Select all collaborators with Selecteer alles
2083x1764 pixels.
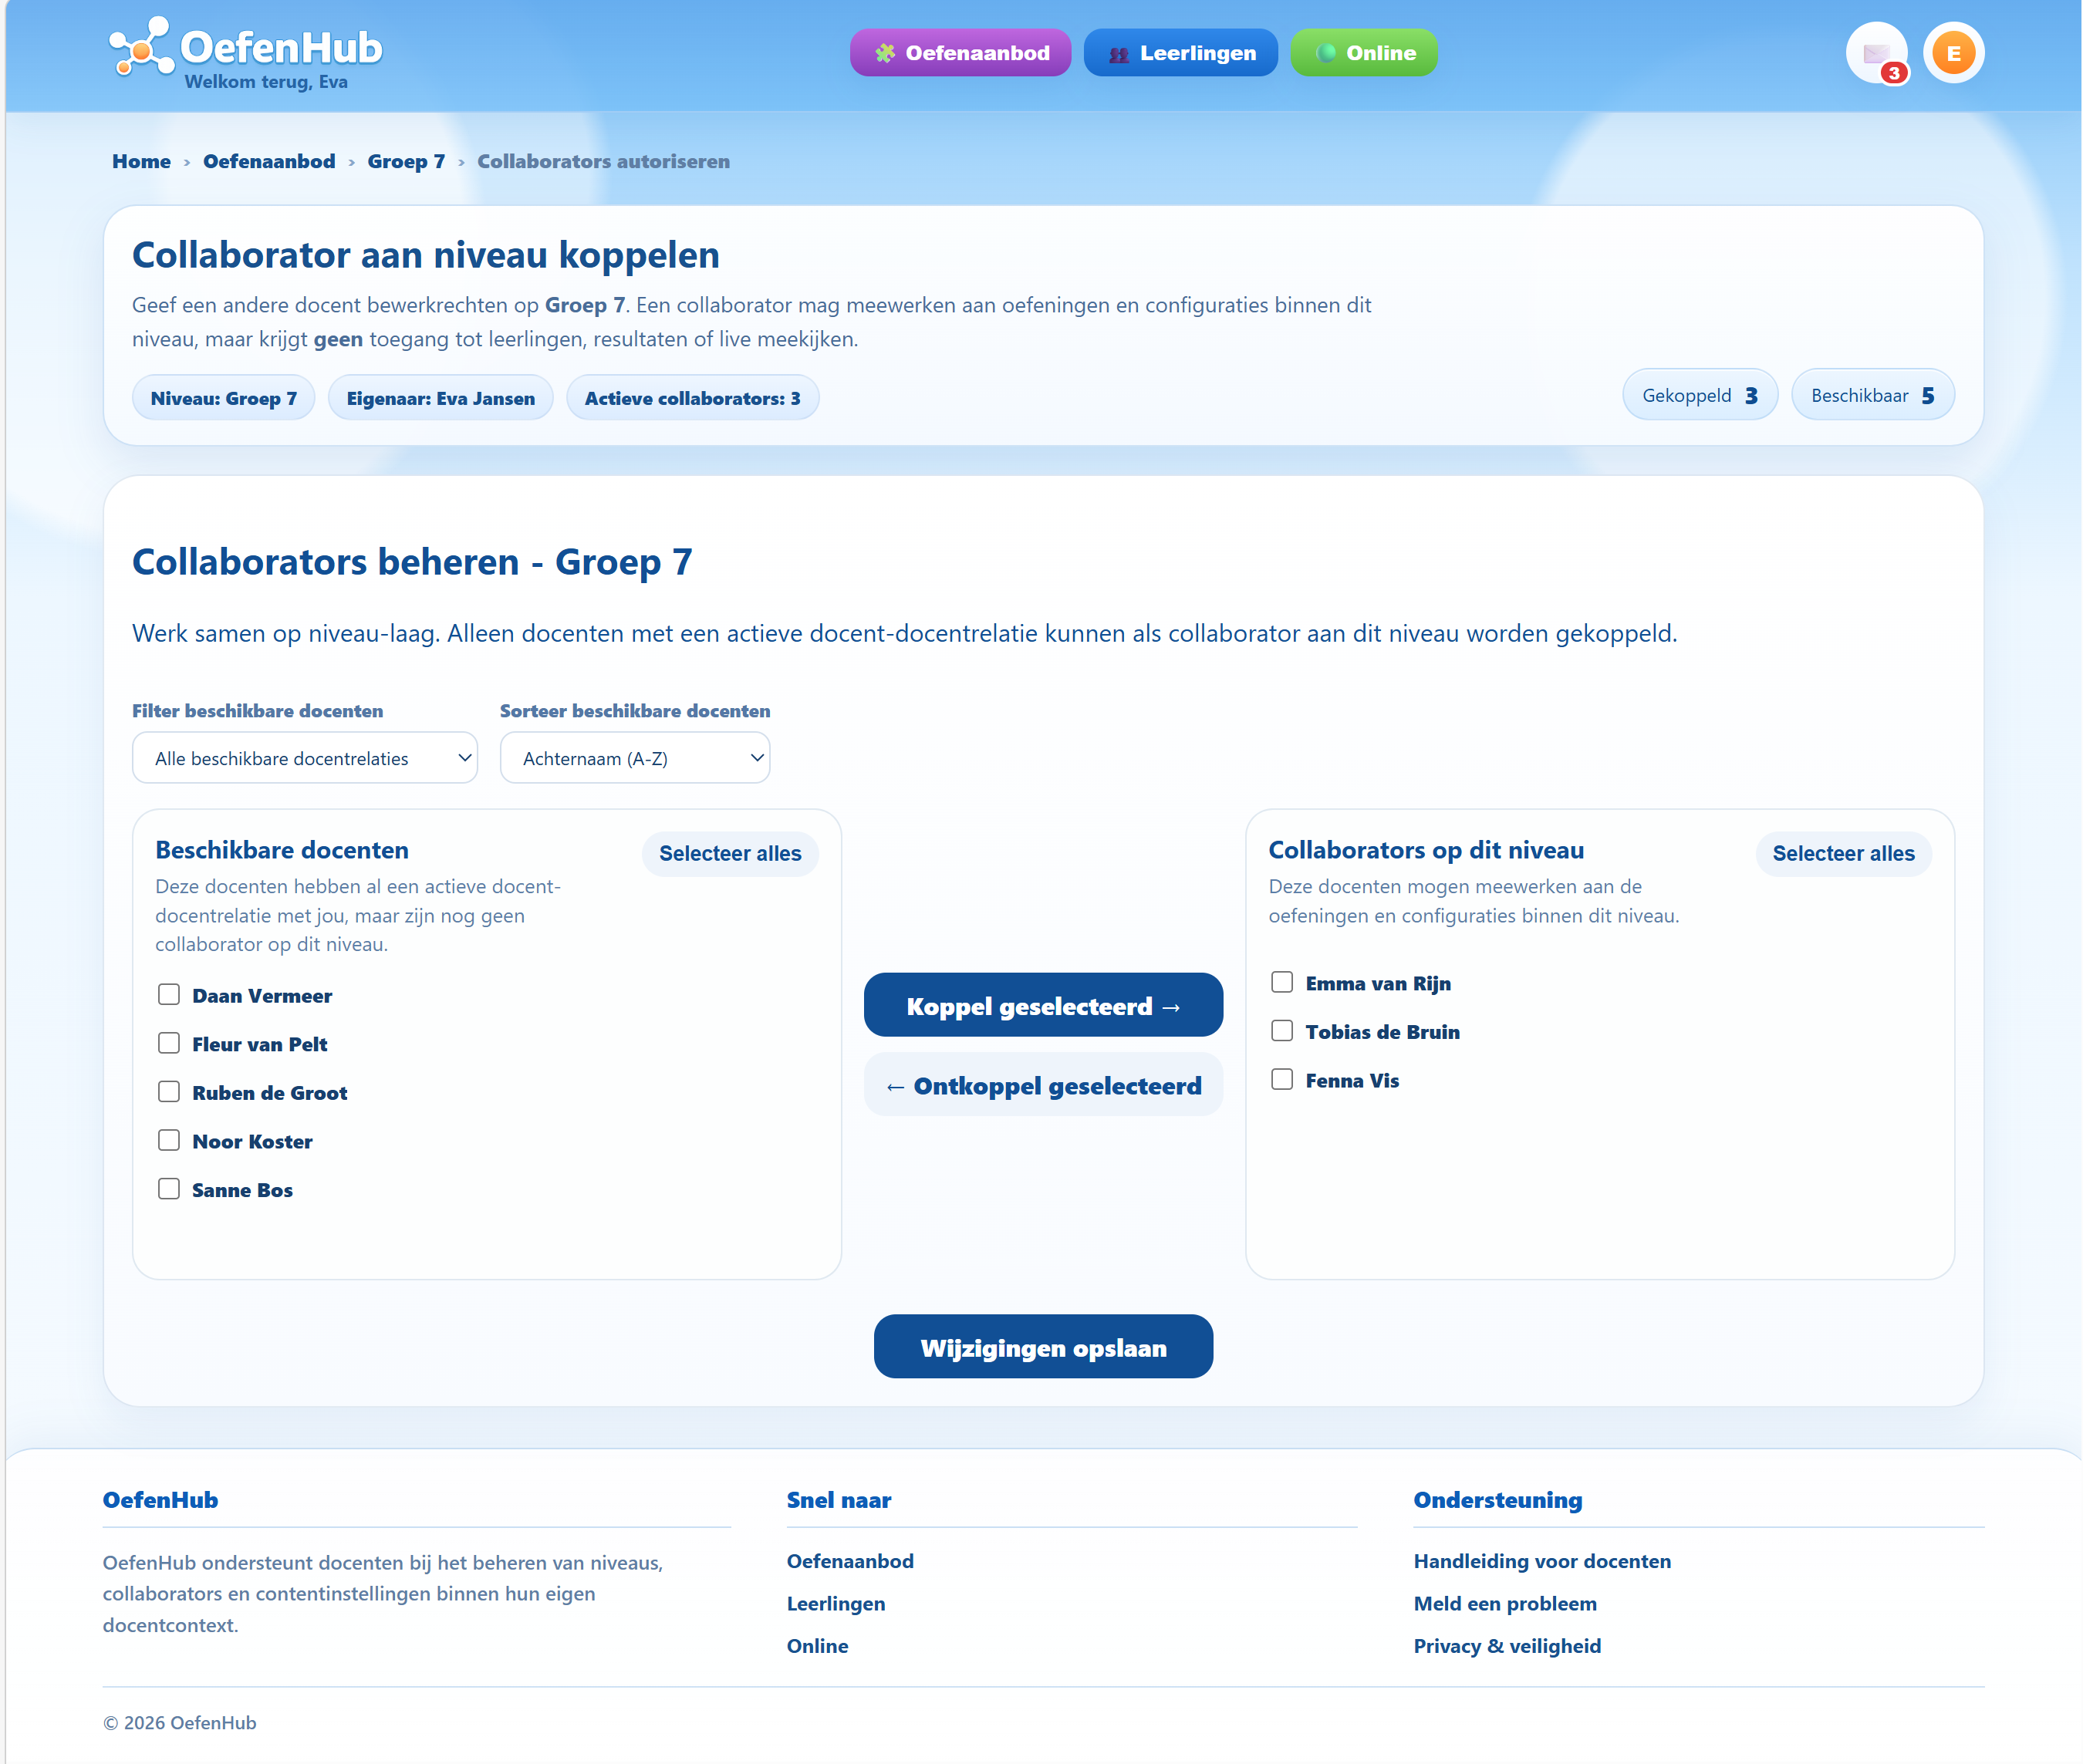(x=1843, y=854)
